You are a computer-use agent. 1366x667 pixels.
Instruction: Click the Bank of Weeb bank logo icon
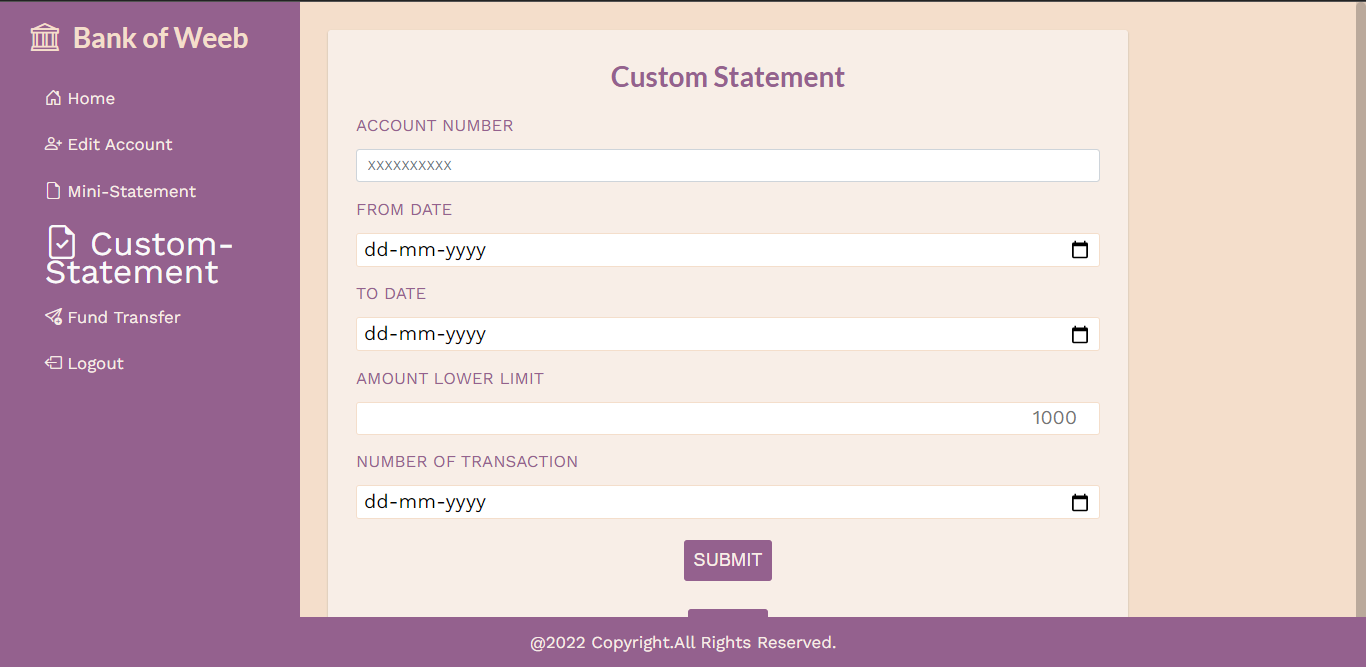[x=44, y=37]
